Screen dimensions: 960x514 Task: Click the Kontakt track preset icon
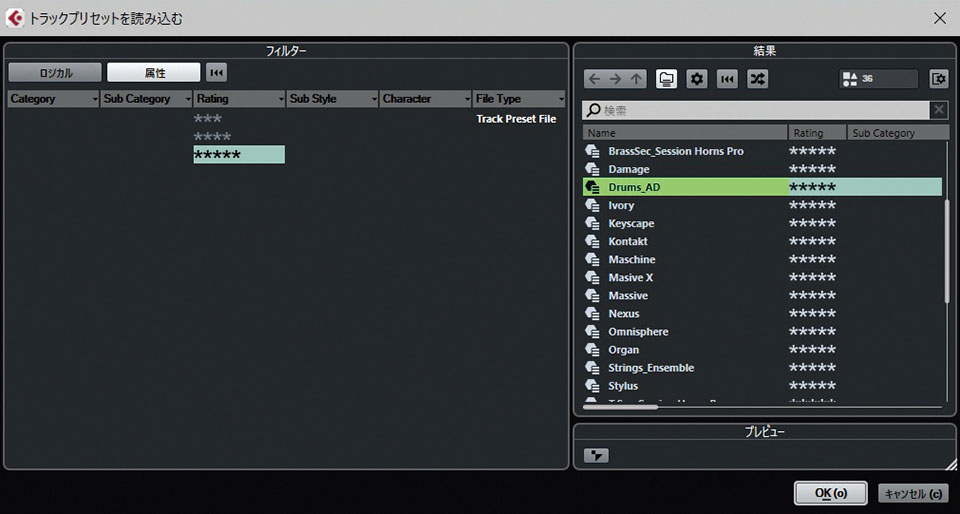pyautogui.click(x=592, y=241)
